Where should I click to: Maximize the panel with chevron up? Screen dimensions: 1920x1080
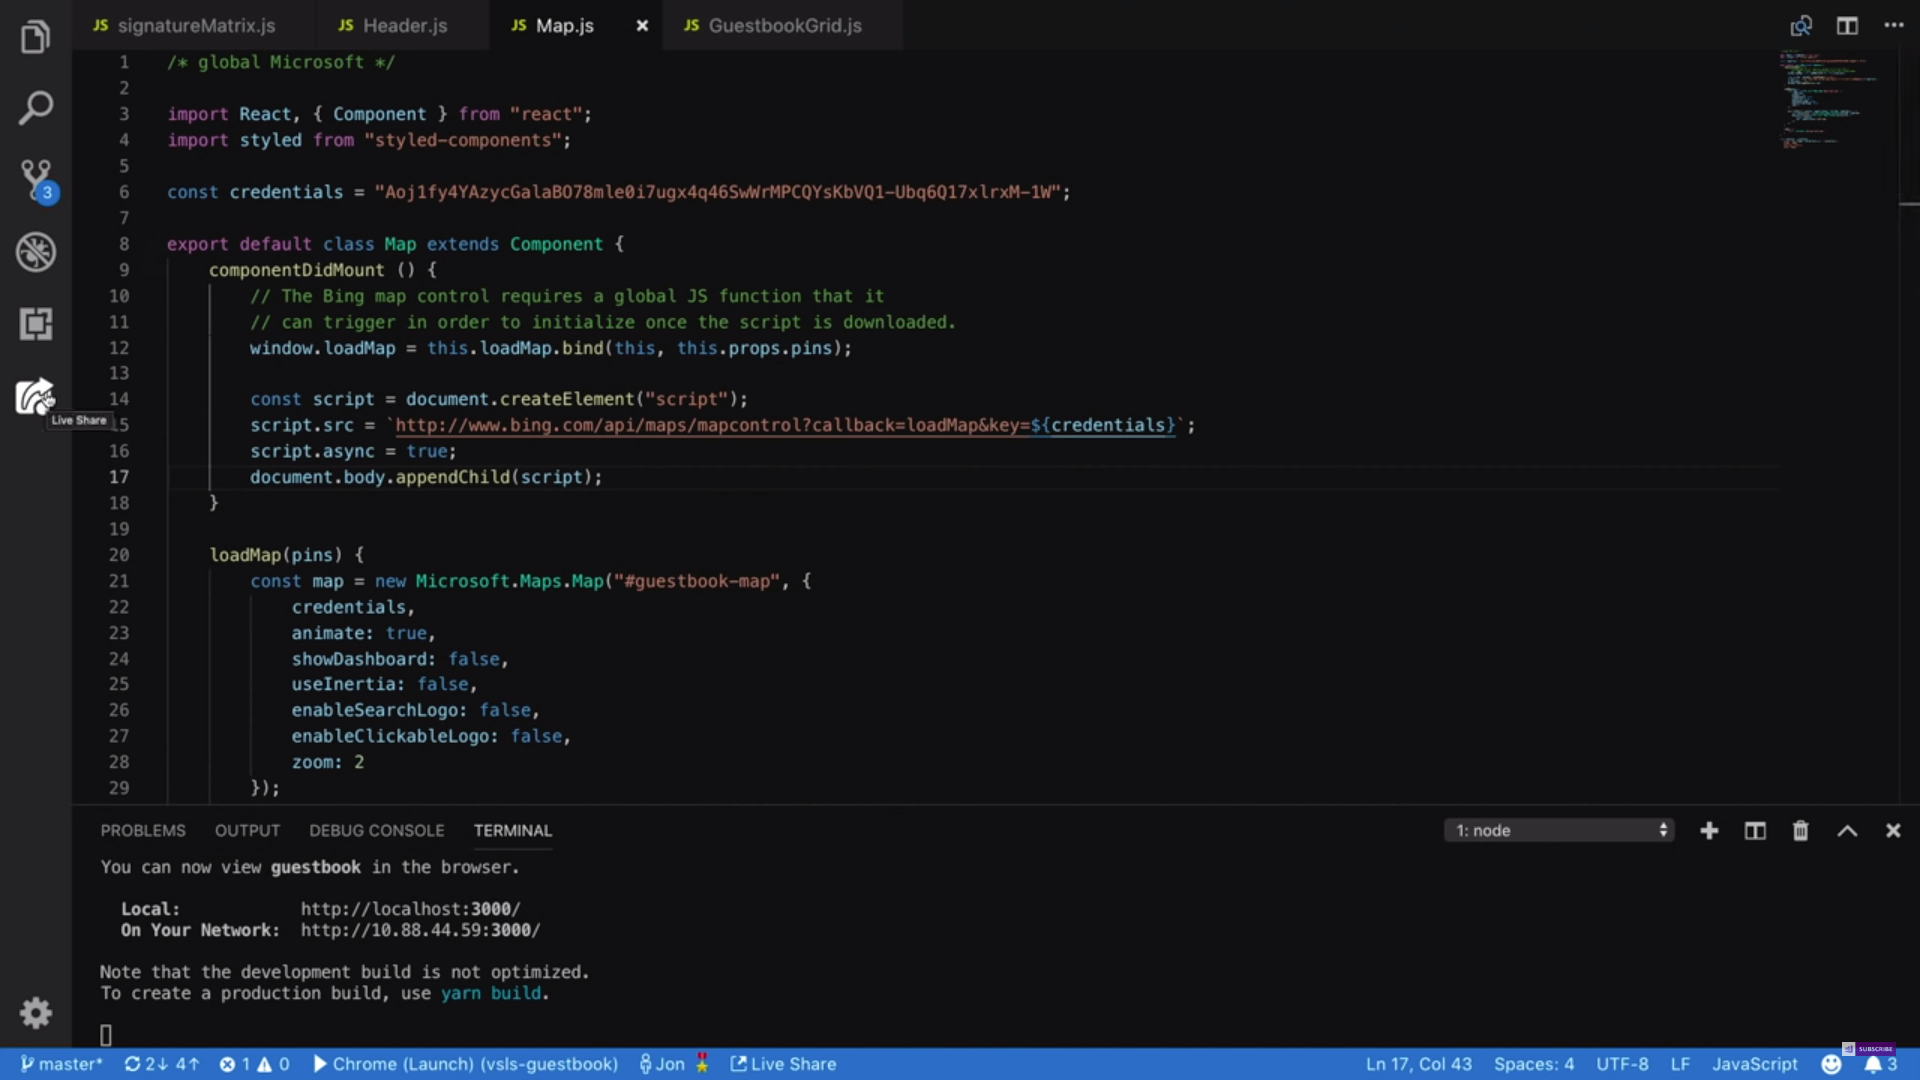[1847, 831]
